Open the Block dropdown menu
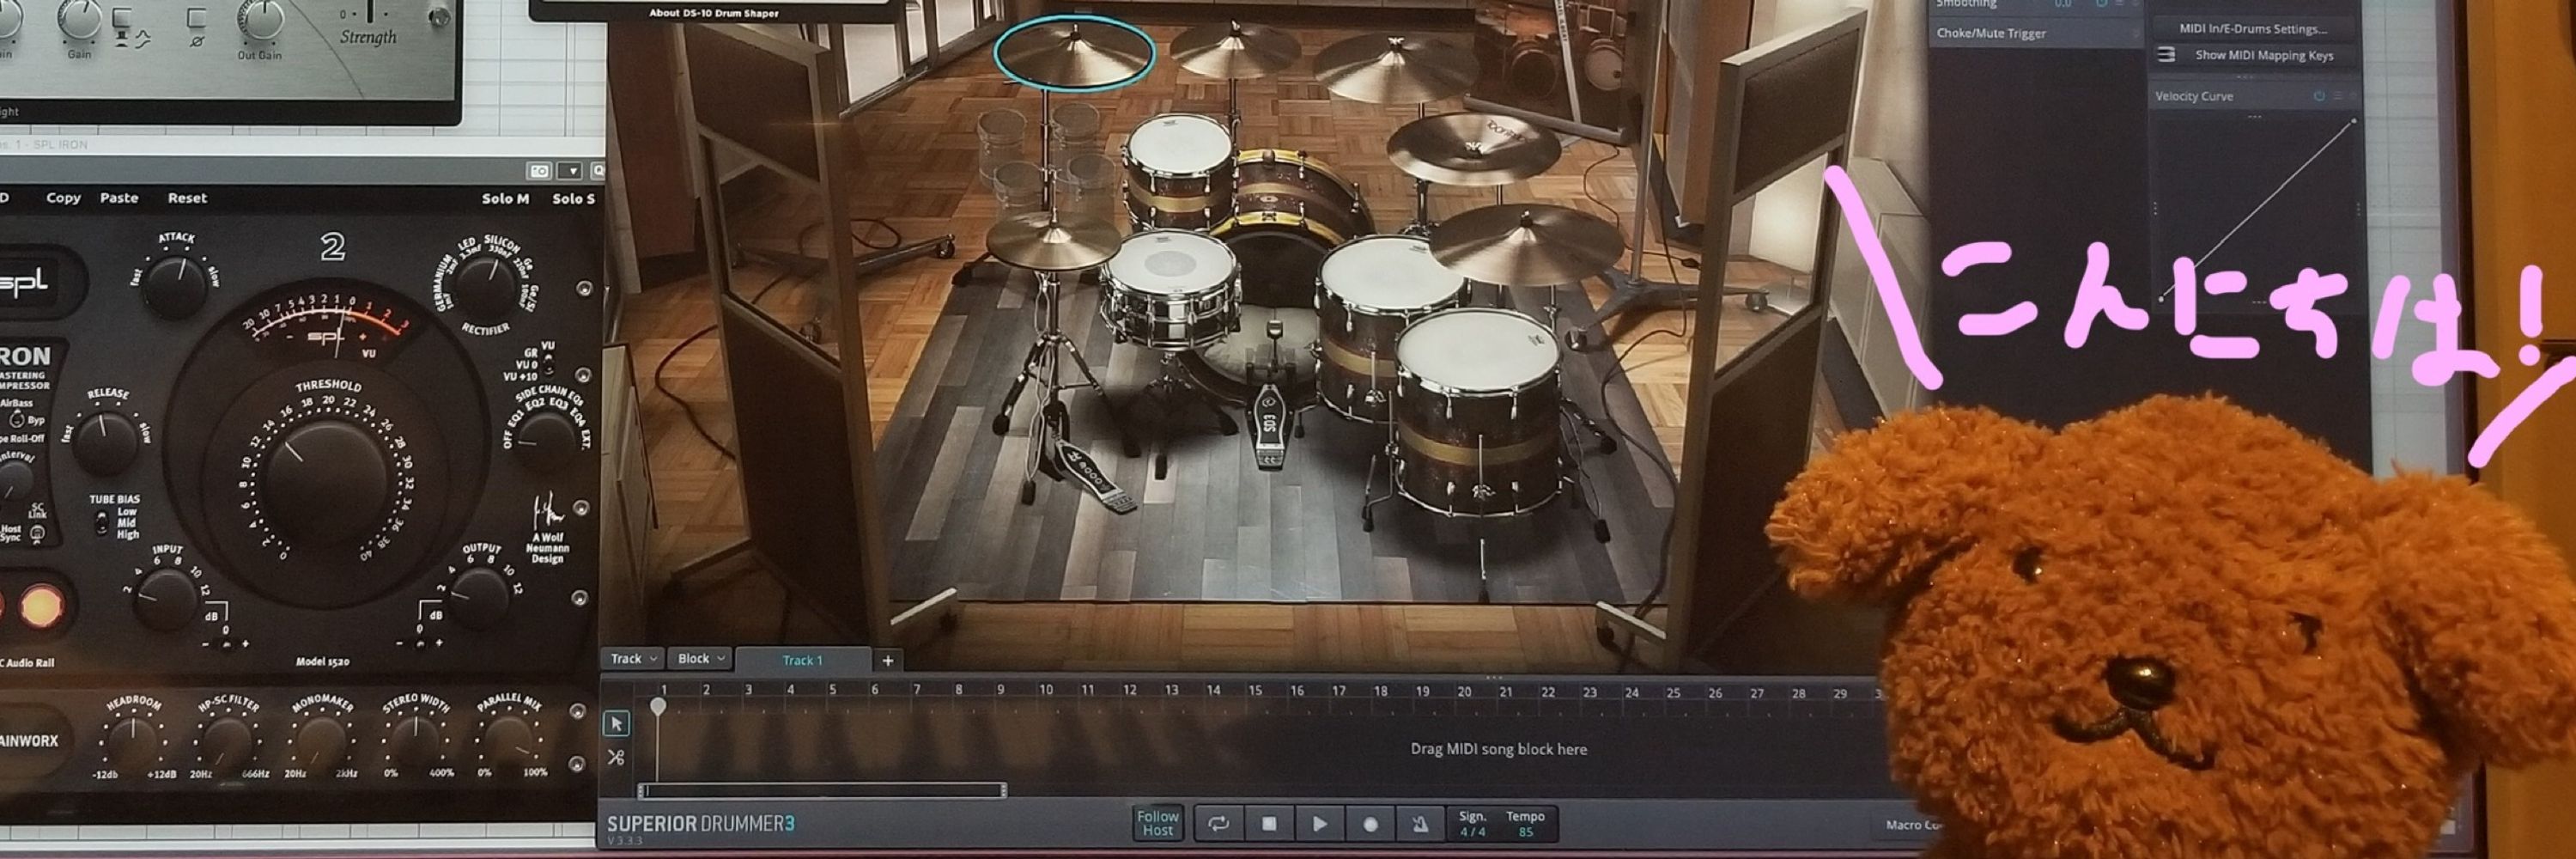This screenshot has height=859, width=2576. tap(700, 658)
